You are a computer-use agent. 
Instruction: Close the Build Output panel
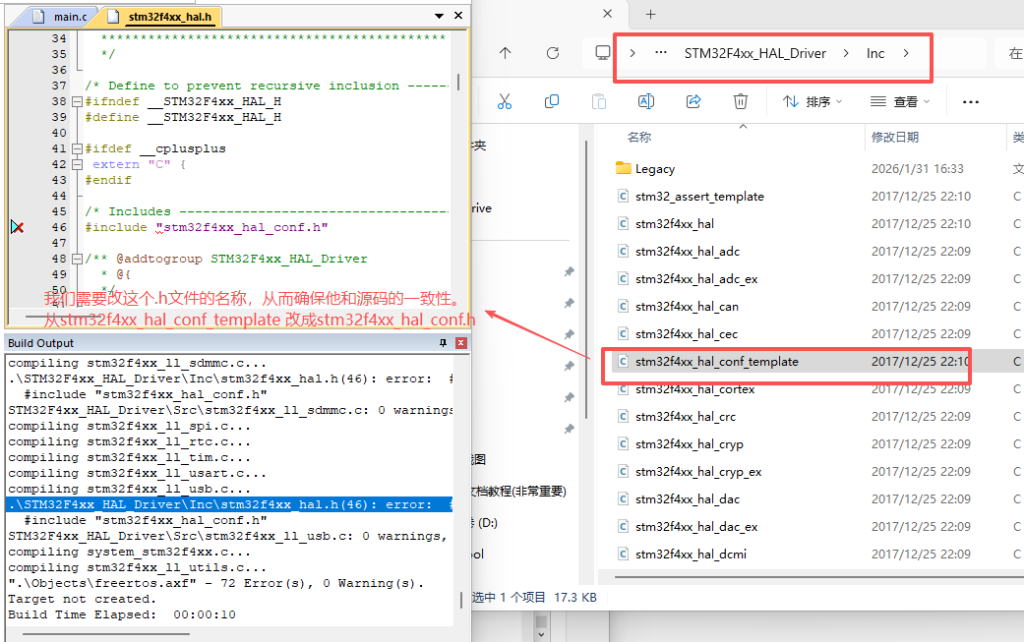click(x=461, y=343)
